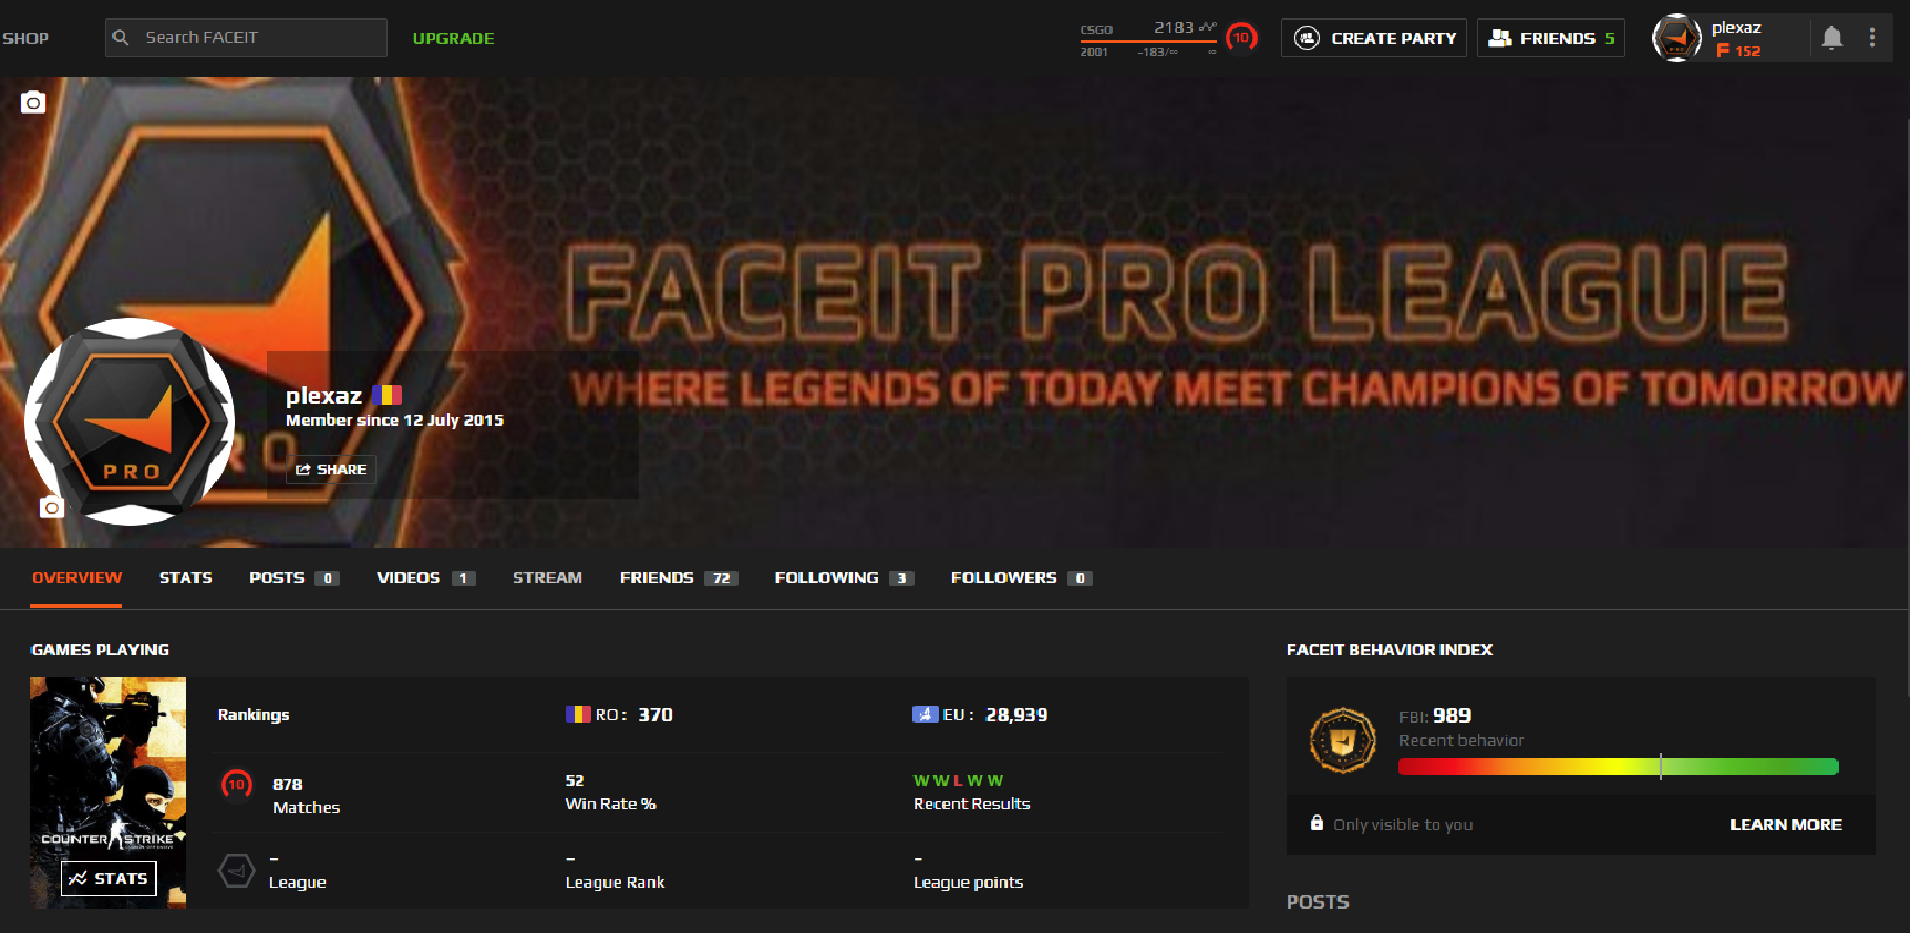Click the notification bell icon
The height and width of the screenshot is (935, 1910).
(1831, 38)
